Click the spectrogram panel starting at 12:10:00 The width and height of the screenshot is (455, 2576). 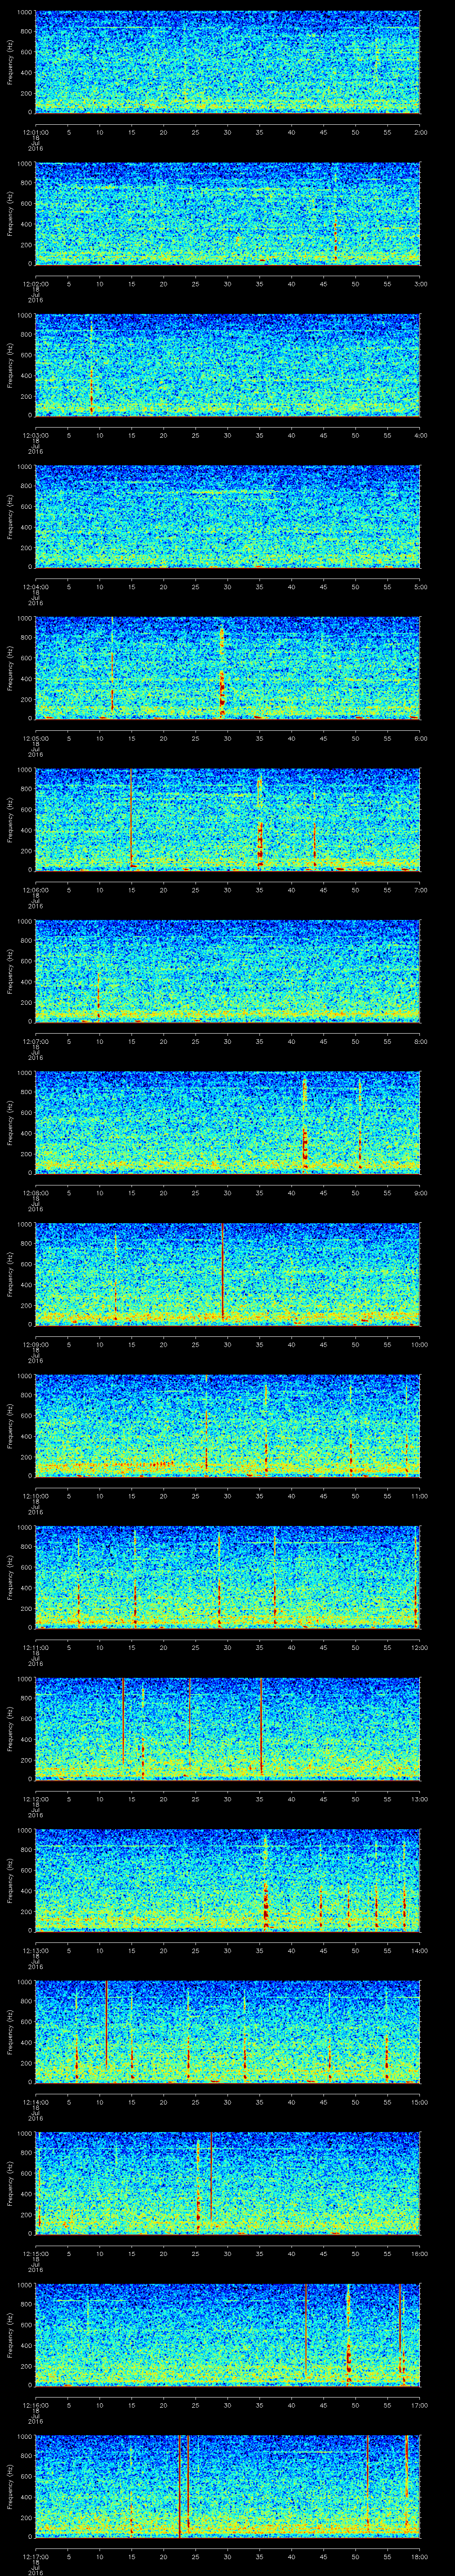[227, 1425]
